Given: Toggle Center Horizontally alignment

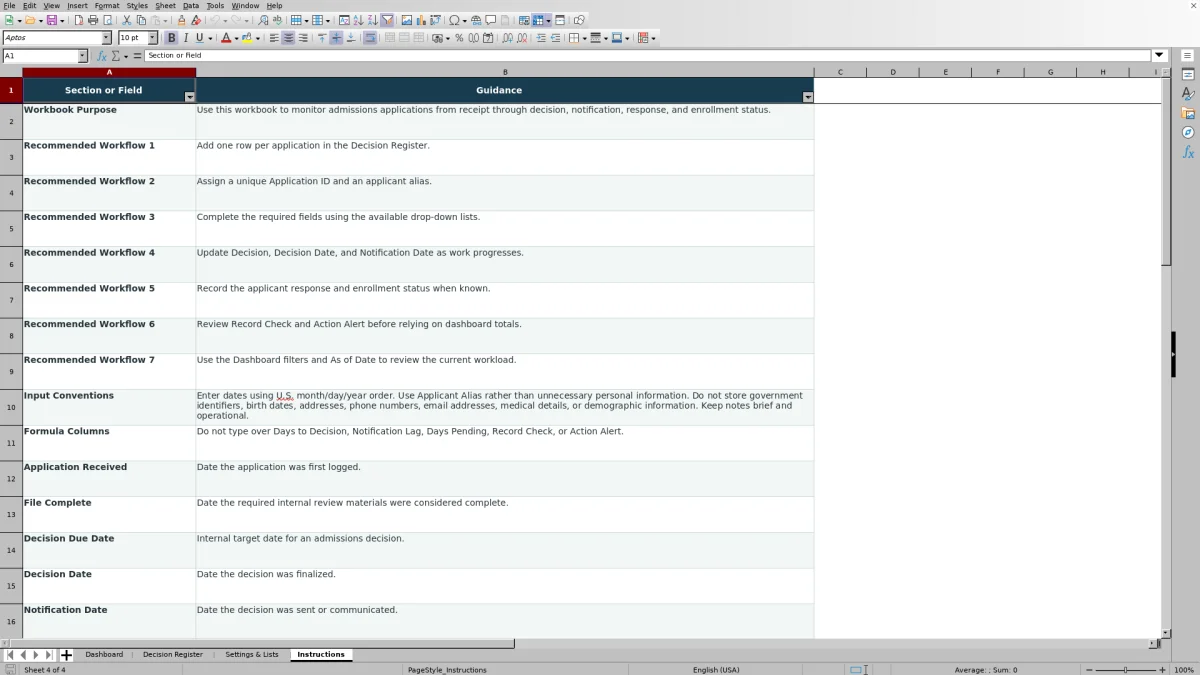Looking at the screenshot, I should (x=288, y=38).
